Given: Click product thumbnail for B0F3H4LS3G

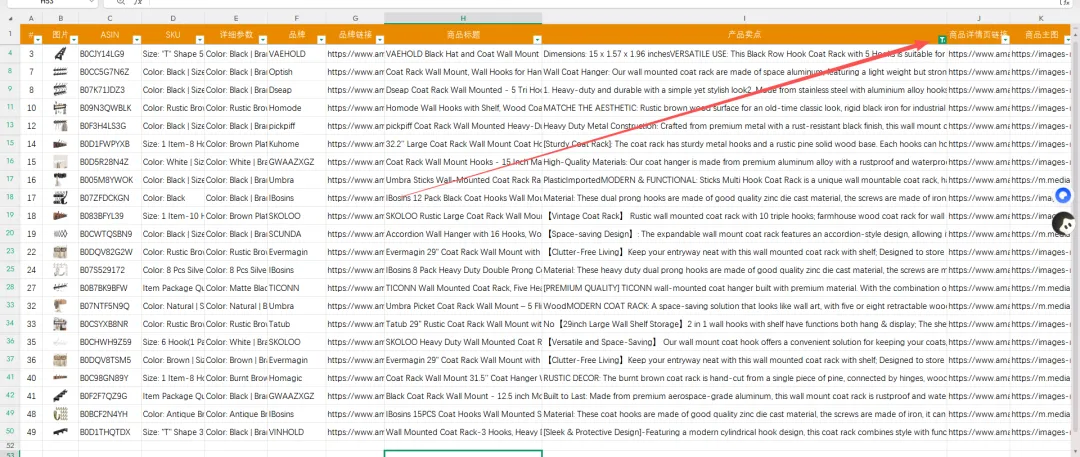Looking at the screenshot, I should pyautogui.click(x=61, y=125).
